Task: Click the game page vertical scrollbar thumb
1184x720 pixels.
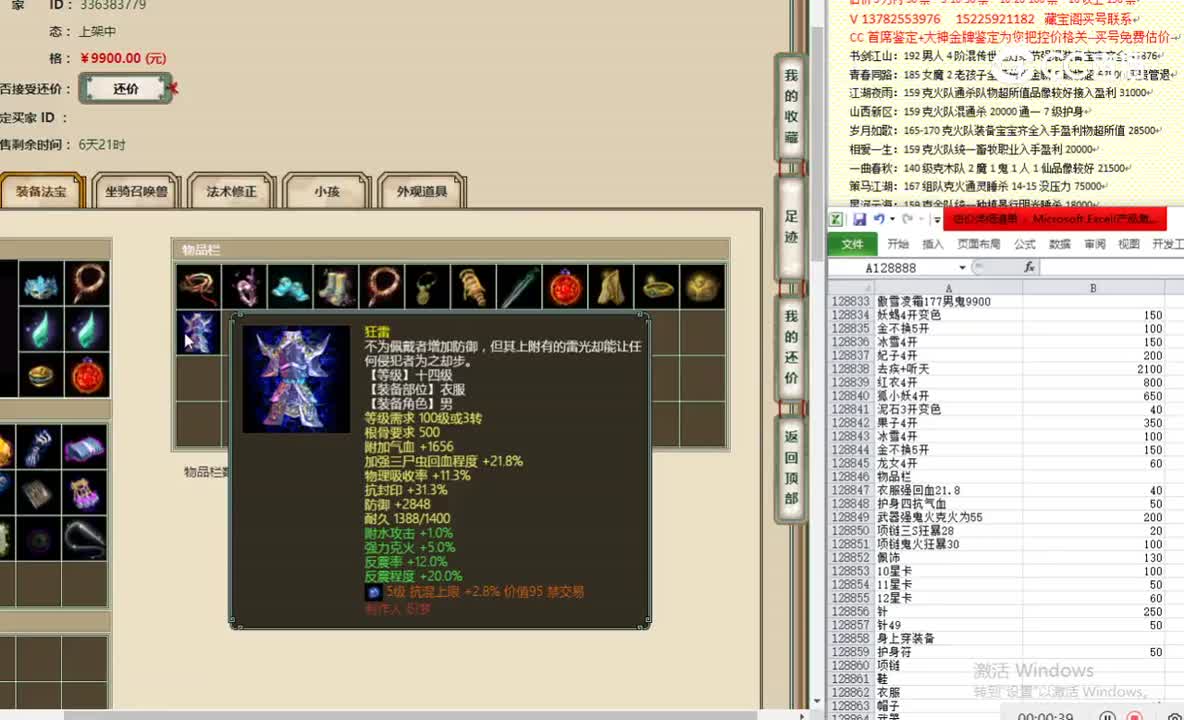Action: [817, 143]
